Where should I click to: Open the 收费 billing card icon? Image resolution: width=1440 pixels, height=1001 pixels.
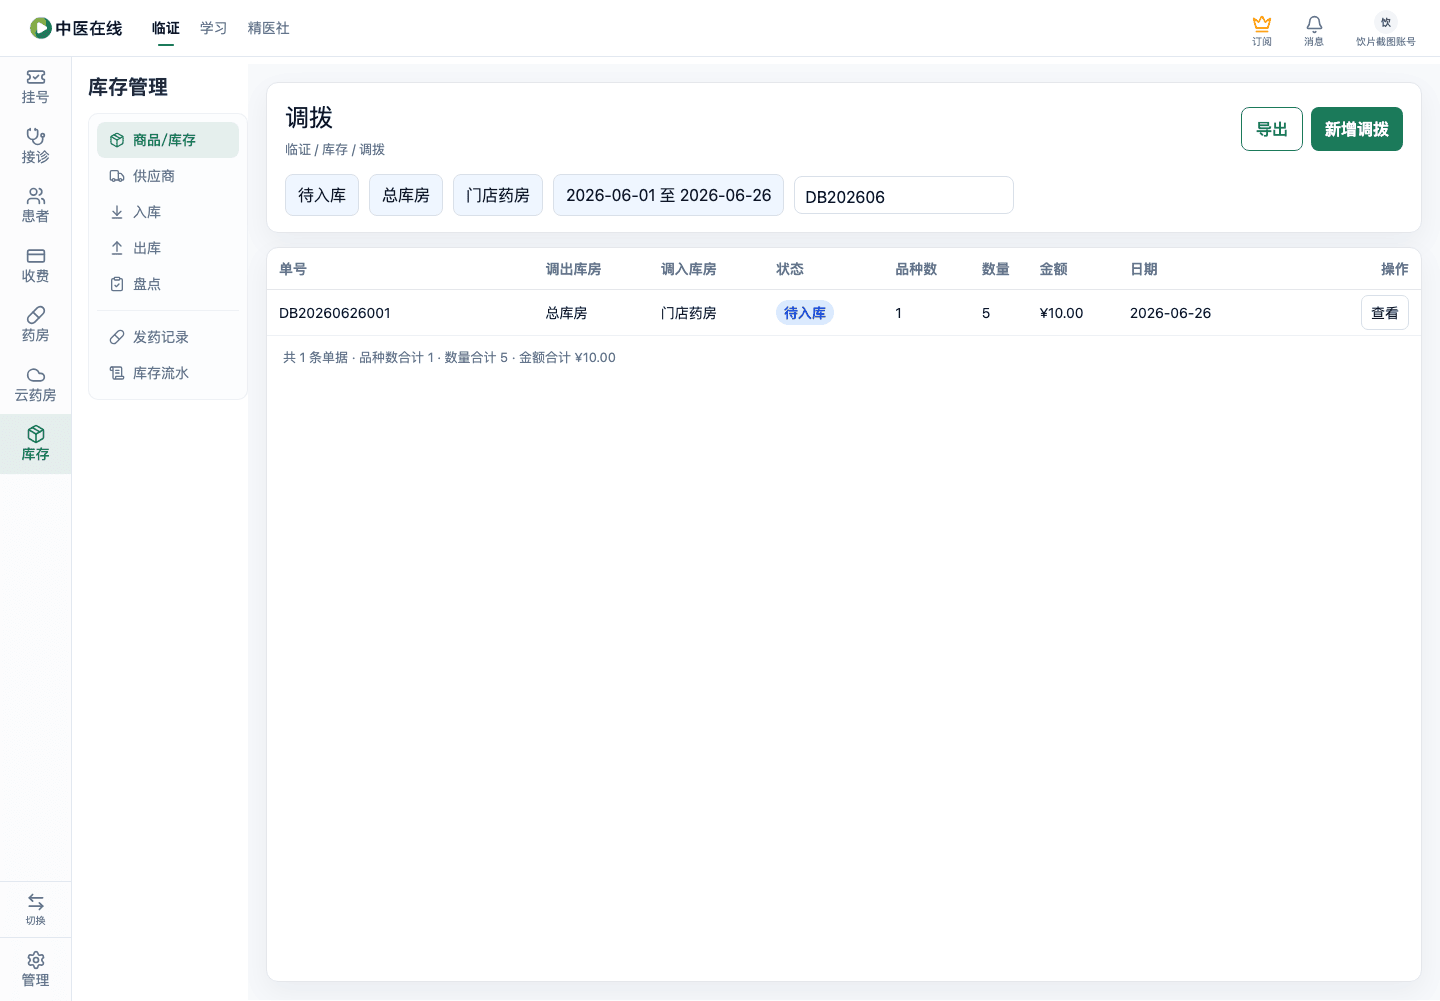point(36,256)
